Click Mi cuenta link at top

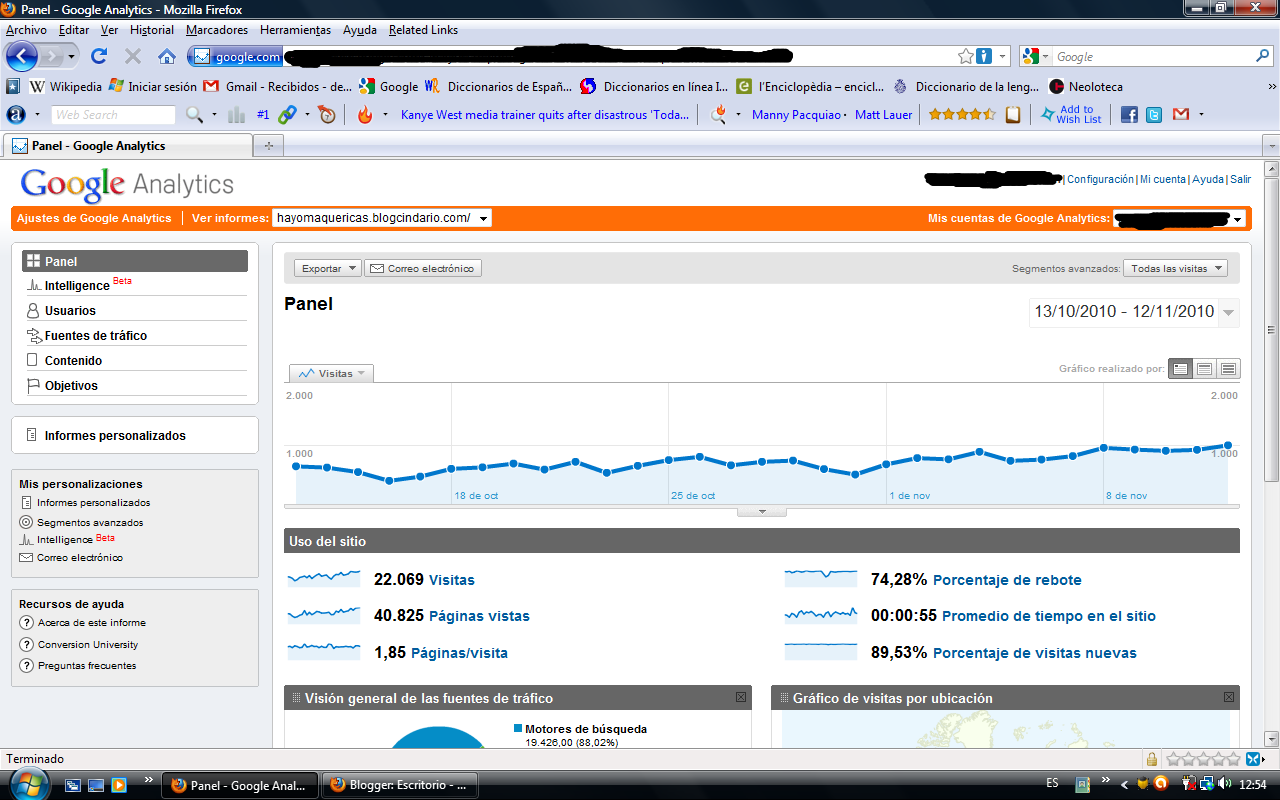(1162, 179)
